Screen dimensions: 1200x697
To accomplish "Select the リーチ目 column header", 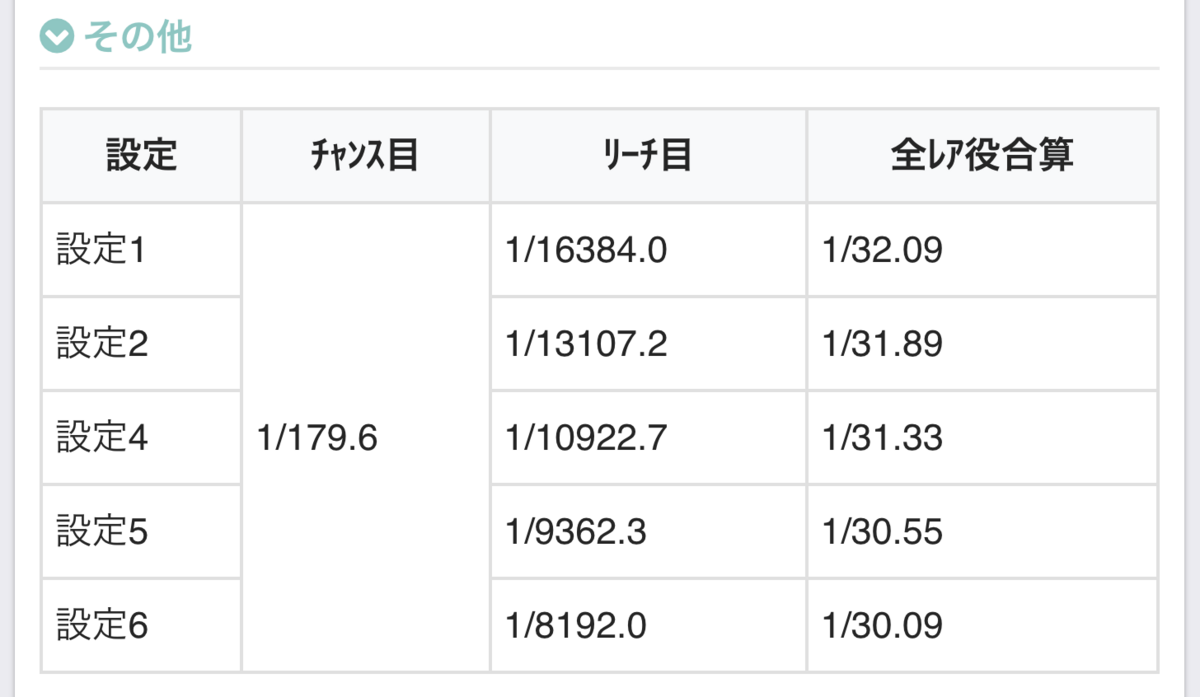I will (648, 156).
